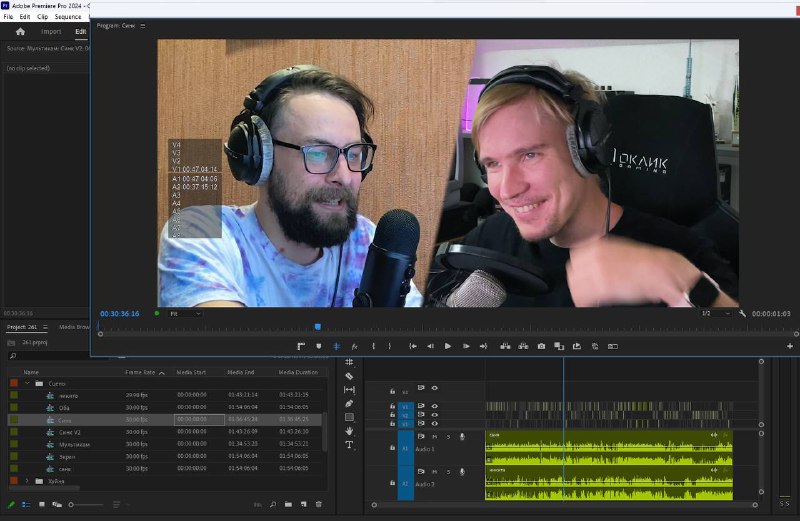
Task: Sort by Frame Rate column header
Action: click(140, 373)
